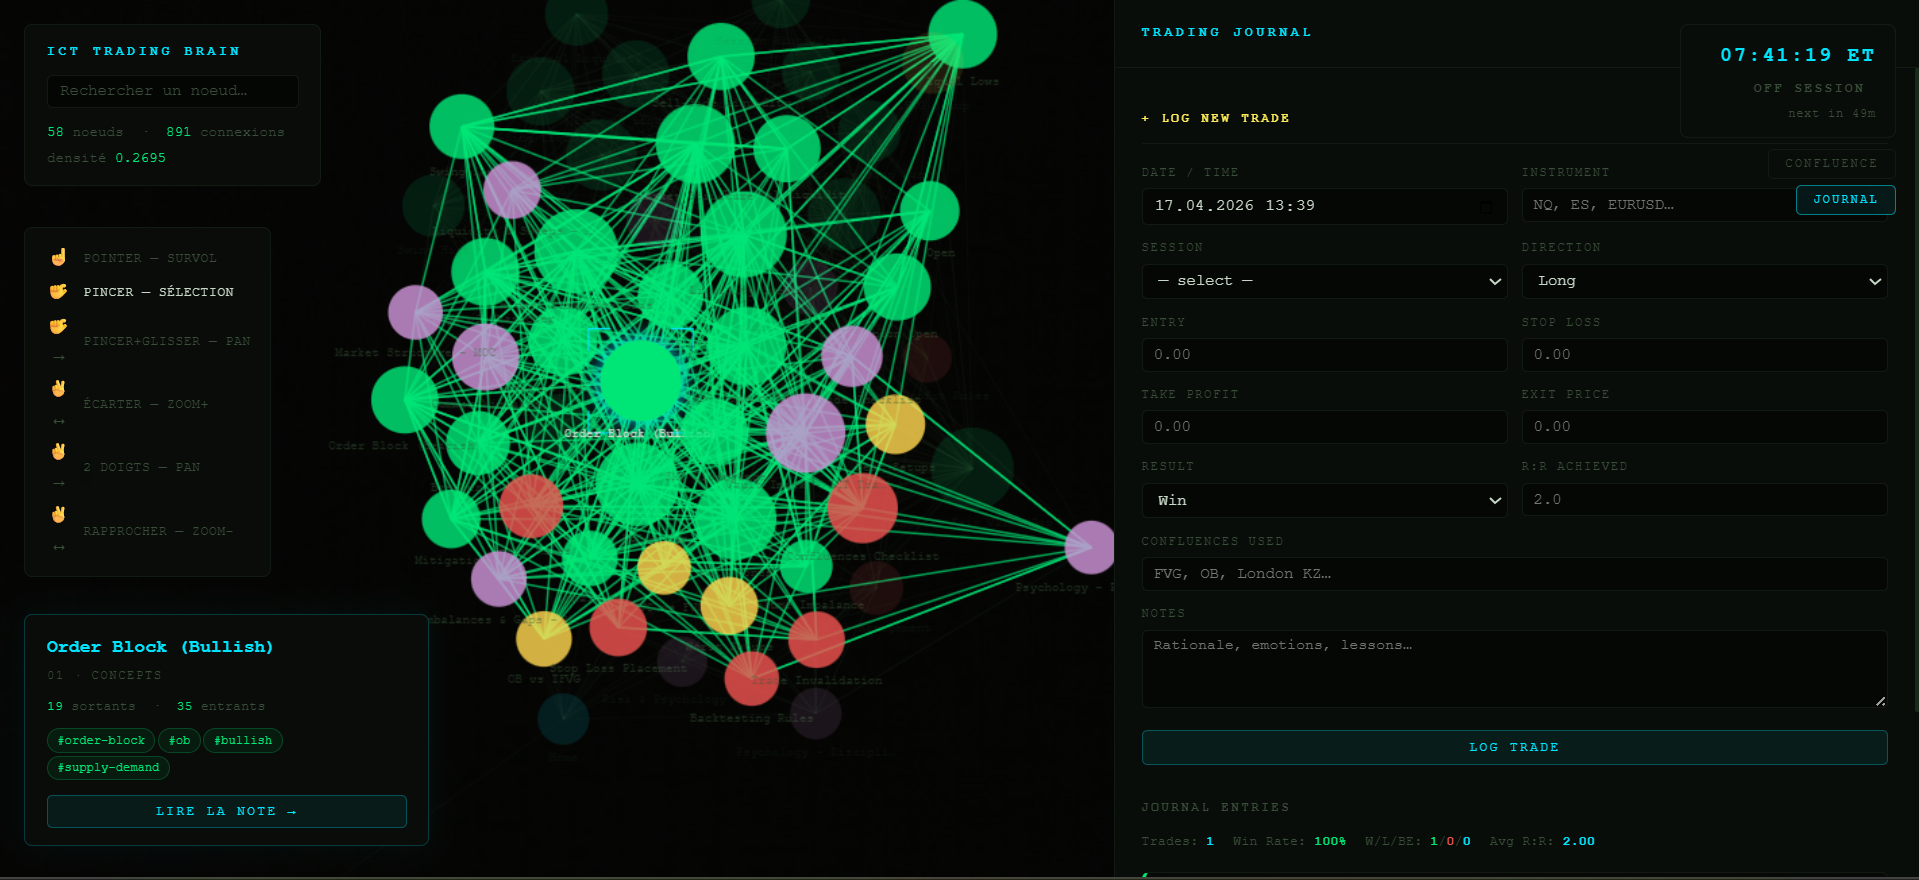
Task: Click the pinch icon beside Pincer — Sélection
Action: [x=59, y=292]
